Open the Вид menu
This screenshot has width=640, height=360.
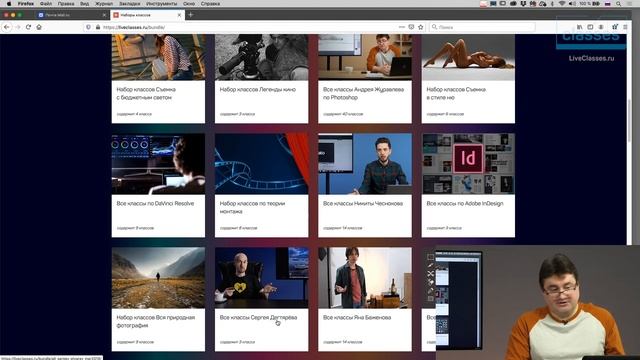point(84,4)
